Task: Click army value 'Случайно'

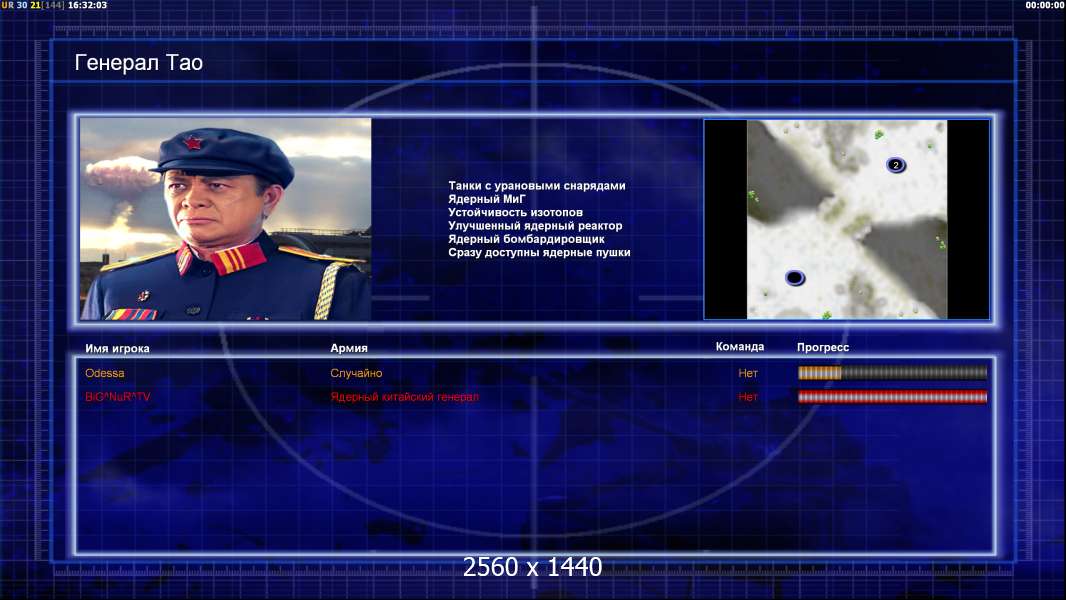Action: (x=356, y=373)
